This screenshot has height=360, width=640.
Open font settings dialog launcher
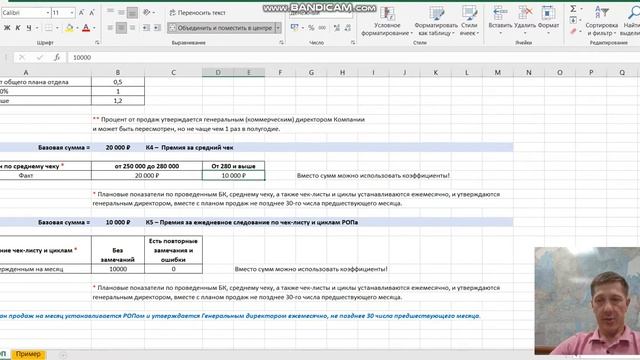pyautogui.click(x=97, y=42)
